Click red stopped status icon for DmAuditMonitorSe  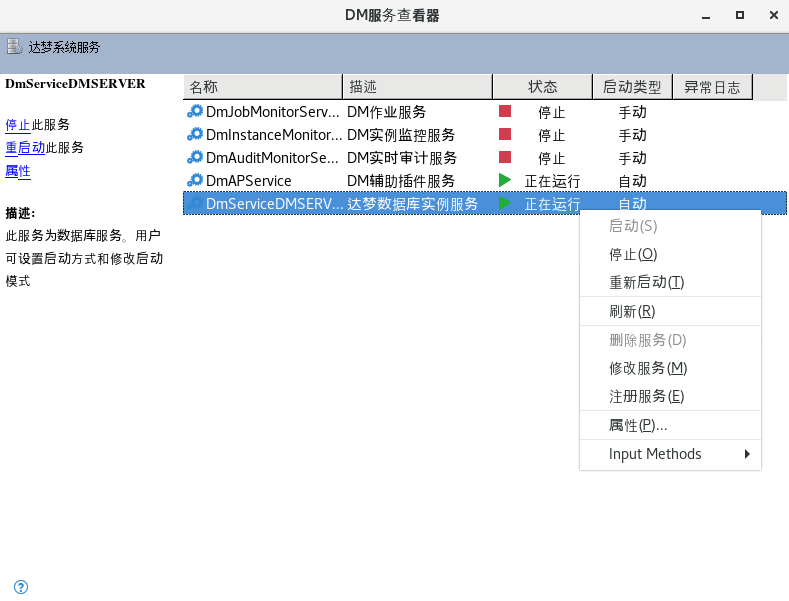[x=505, y=157]
